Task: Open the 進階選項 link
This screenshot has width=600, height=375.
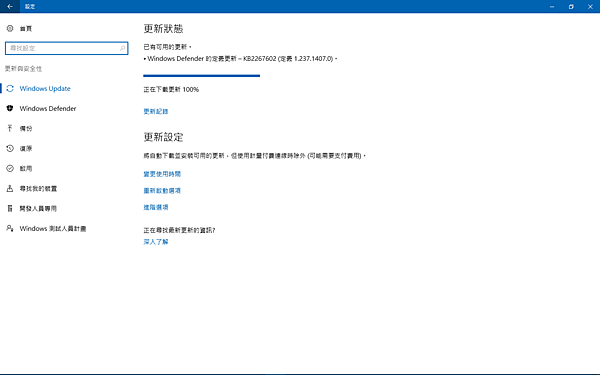Action: [x=156, y=207]
